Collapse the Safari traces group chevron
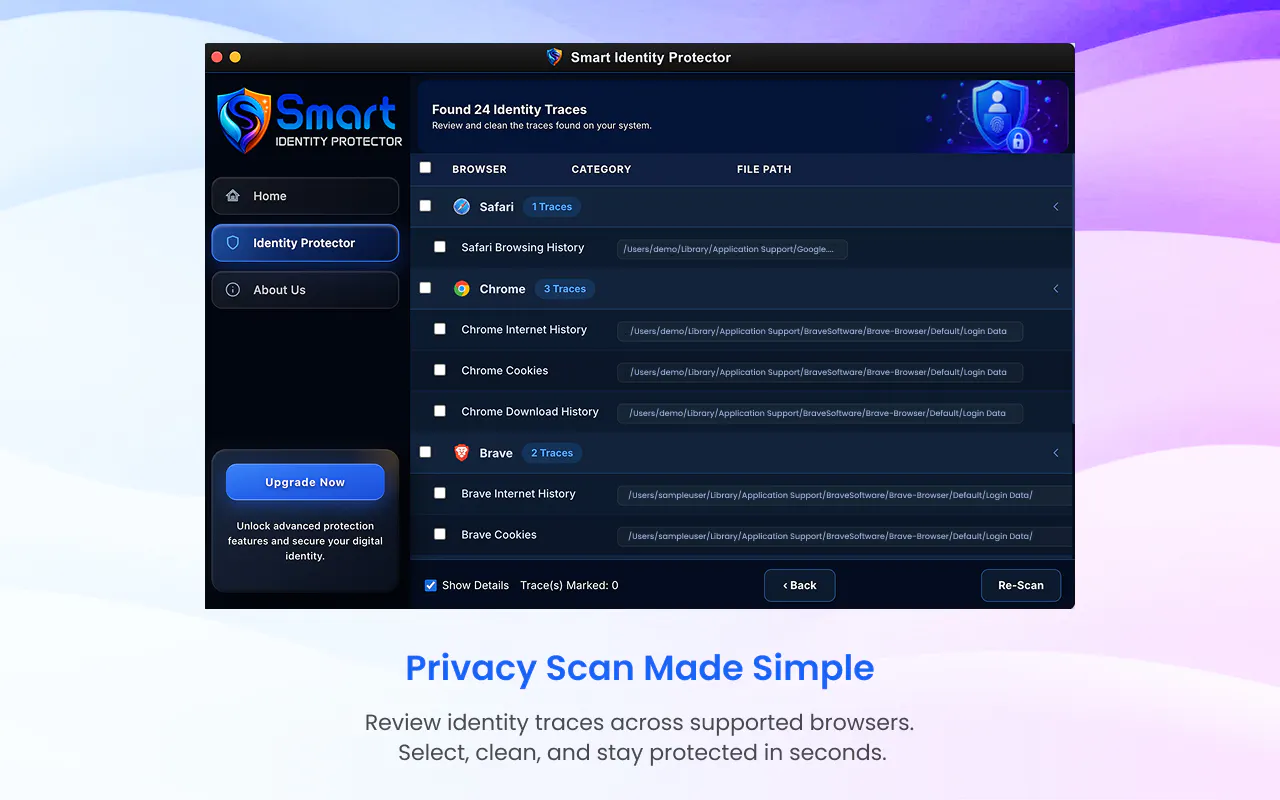The image size is (1280, 800). pyautogui.click(x=1056, y=207)
